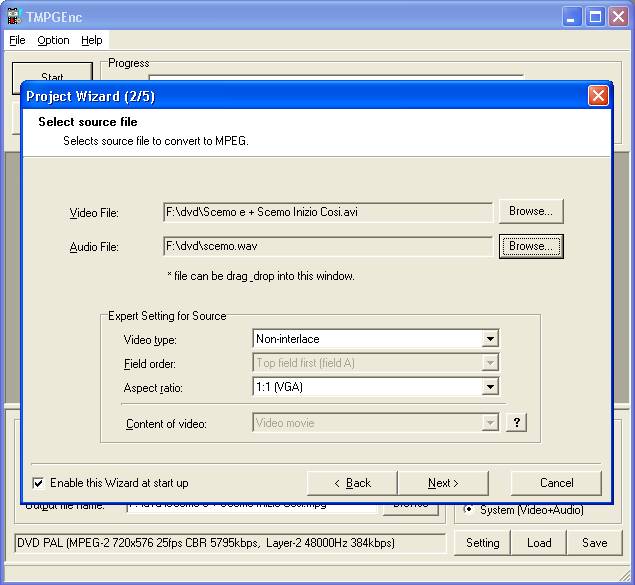Viewport: 635px width, 585px height.
Task: Maximize the TMPGEnc window
Action: tap(595, 17)
